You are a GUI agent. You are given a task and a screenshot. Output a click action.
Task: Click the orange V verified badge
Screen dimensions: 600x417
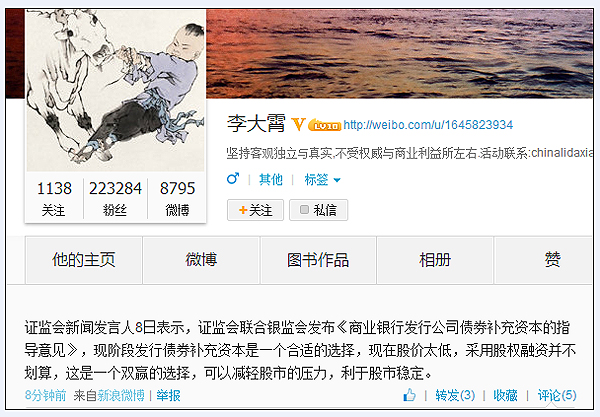pos(298,124)
